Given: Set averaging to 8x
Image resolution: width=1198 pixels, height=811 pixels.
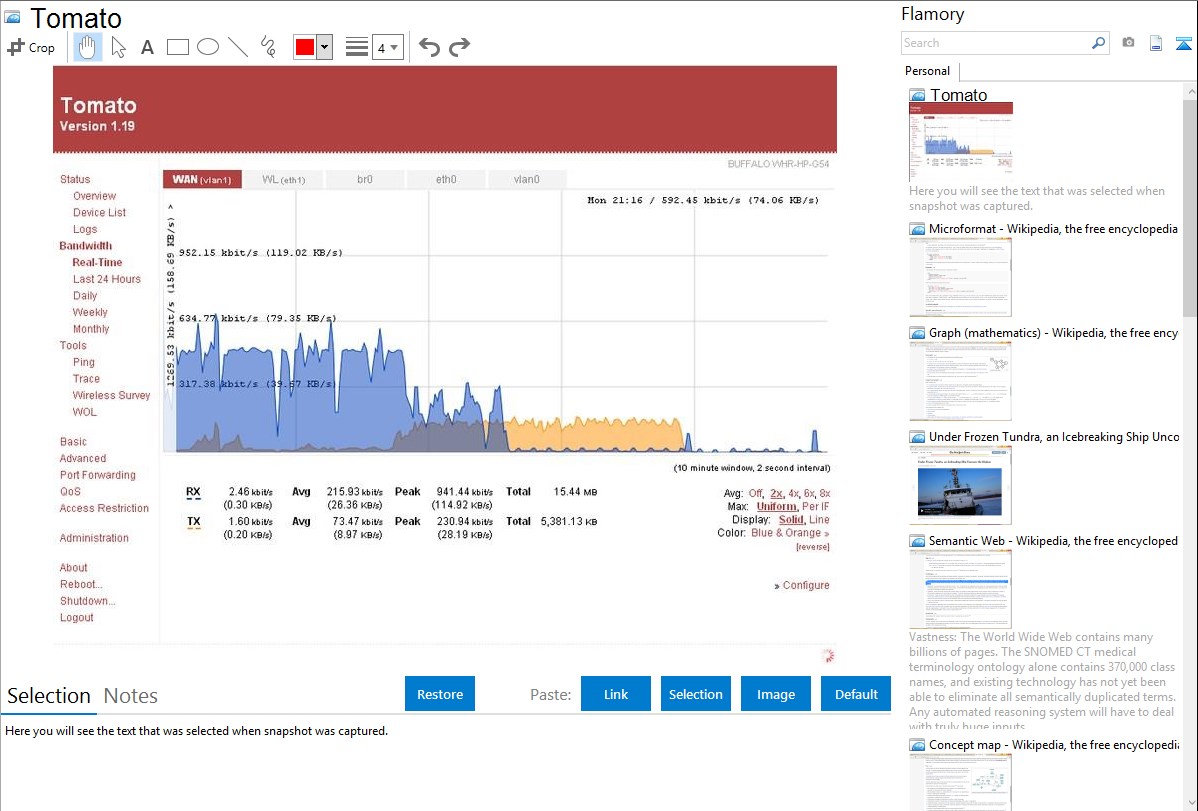Looking at the screenshot, I should click(x=824, y=494).
